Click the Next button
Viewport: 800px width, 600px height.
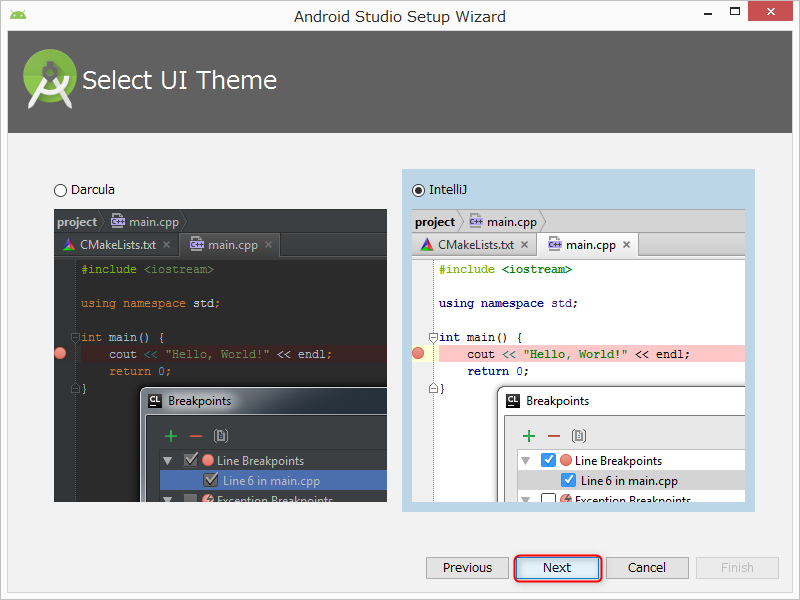point(557,568)
